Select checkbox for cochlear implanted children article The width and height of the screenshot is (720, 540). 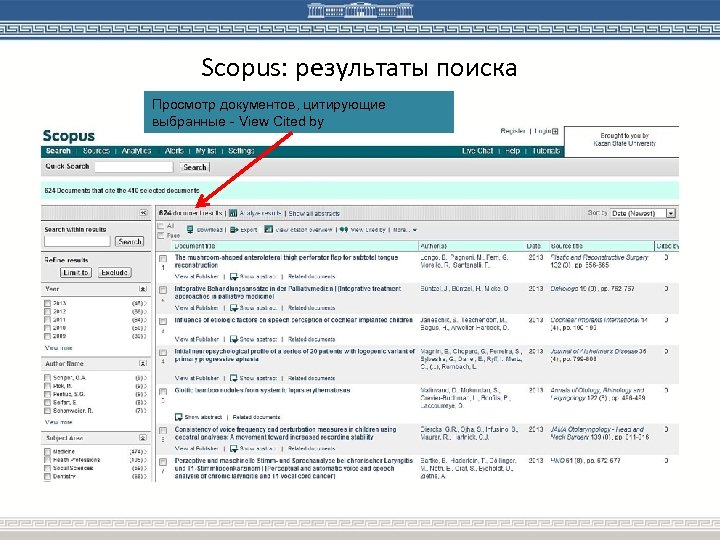pyautogui.click(x=163, y=321)
